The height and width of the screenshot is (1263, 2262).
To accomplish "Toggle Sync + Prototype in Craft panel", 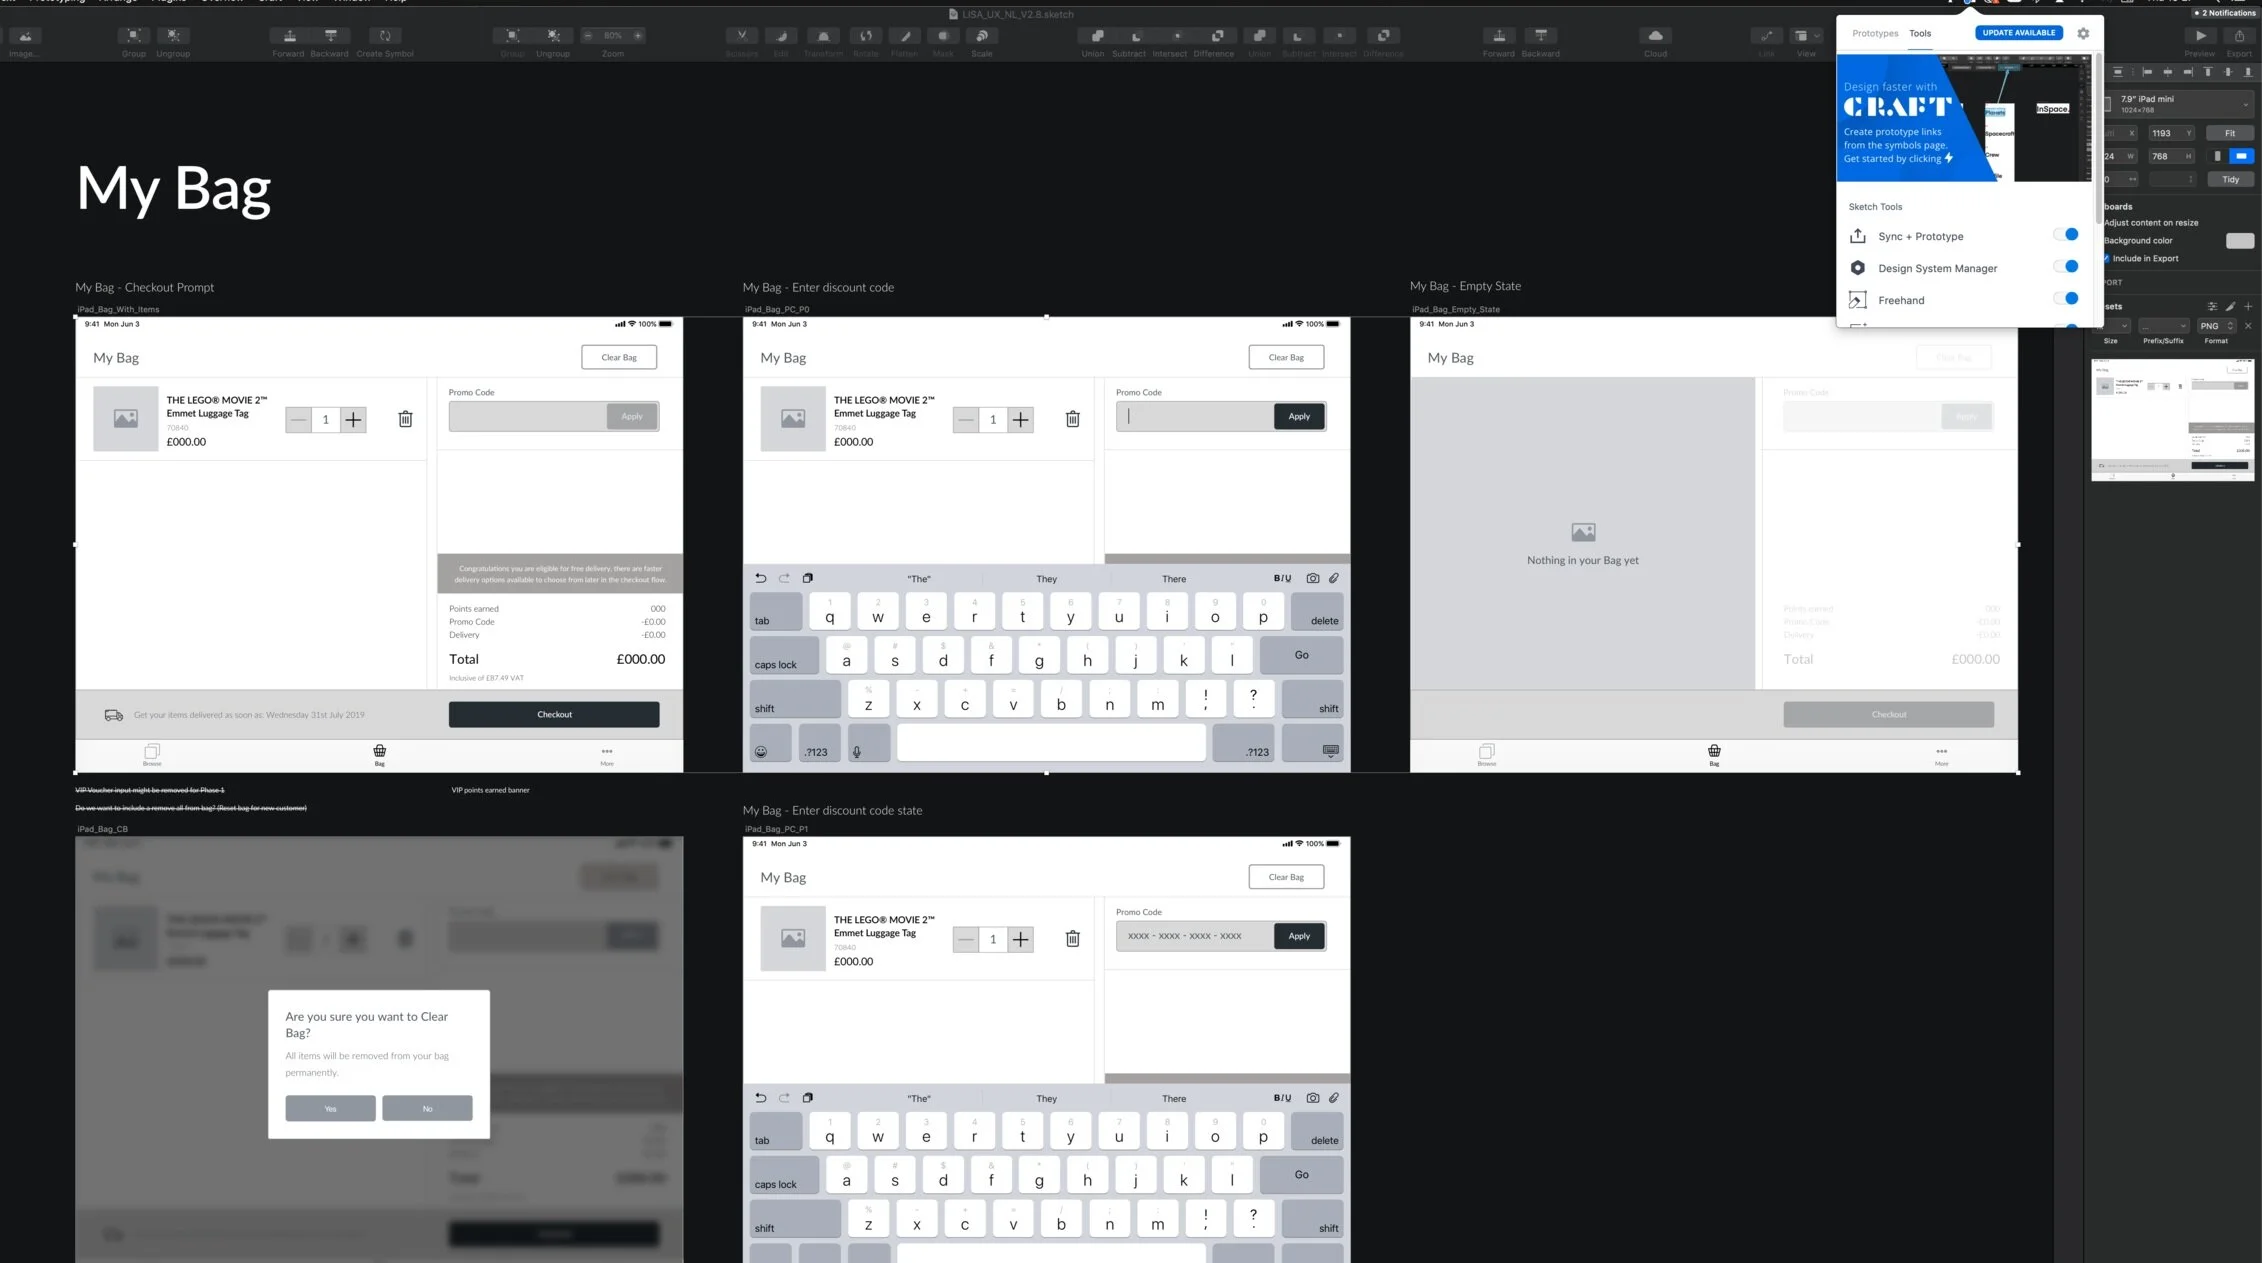I will coord(2067,234).
